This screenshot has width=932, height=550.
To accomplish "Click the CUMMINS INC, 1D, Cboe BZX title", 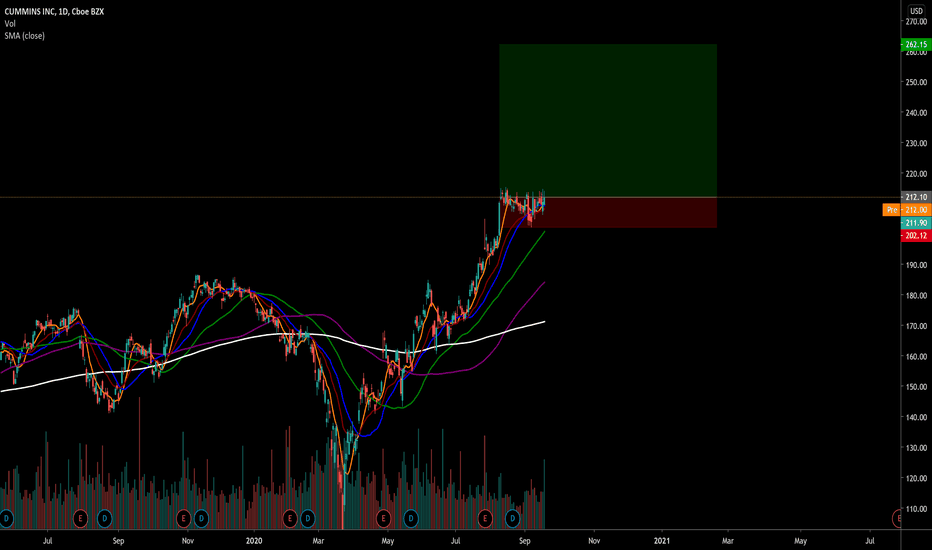I will pyautogui.click(x=54, y=11).
